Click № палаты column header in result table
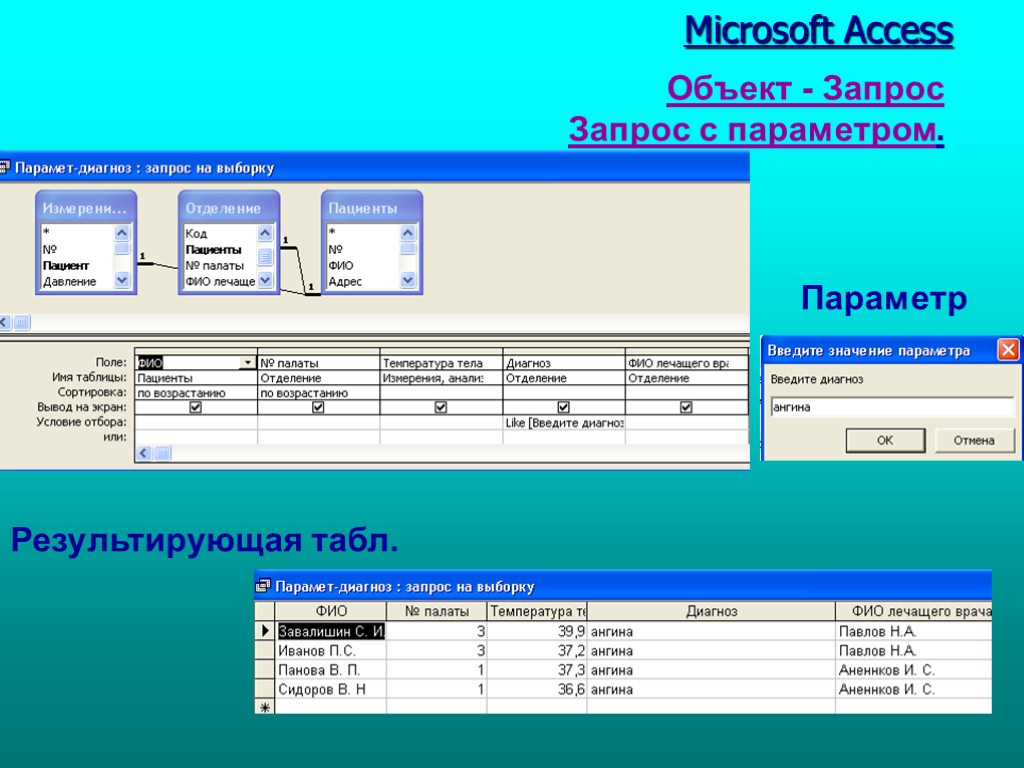The height and width of the screenshot is (768, 1024). pyautogui.click(x=436, y=611)
